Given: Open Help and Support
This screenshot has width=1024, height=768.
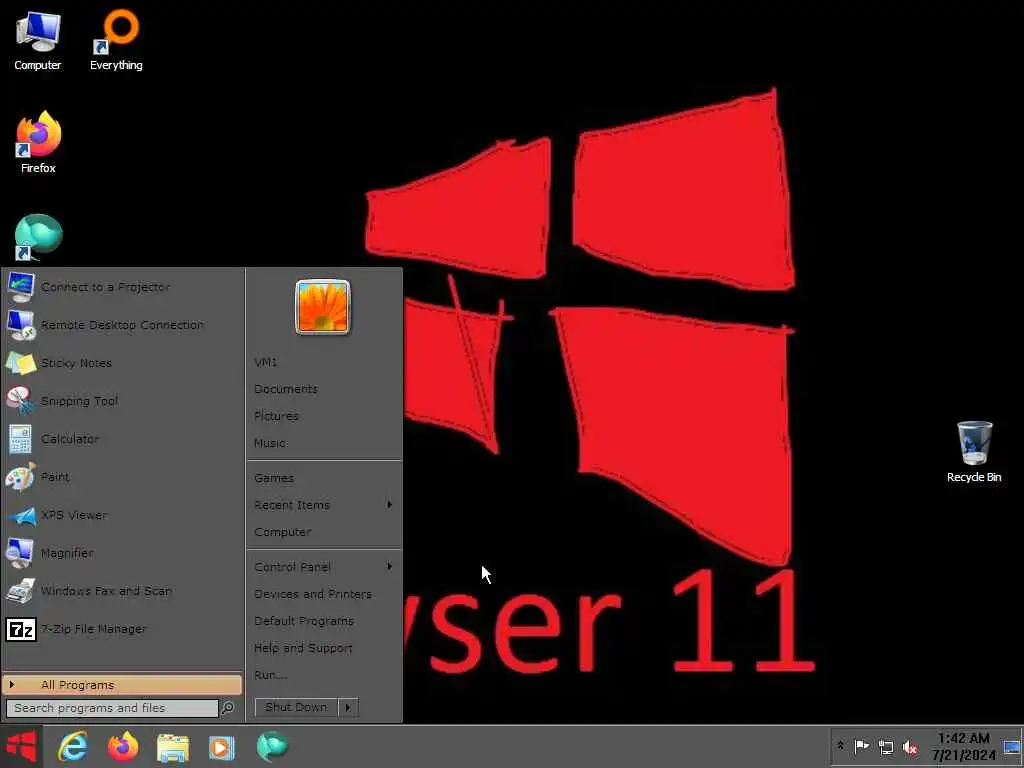Looking at the screenshot, I should click(x=303, y=648).
